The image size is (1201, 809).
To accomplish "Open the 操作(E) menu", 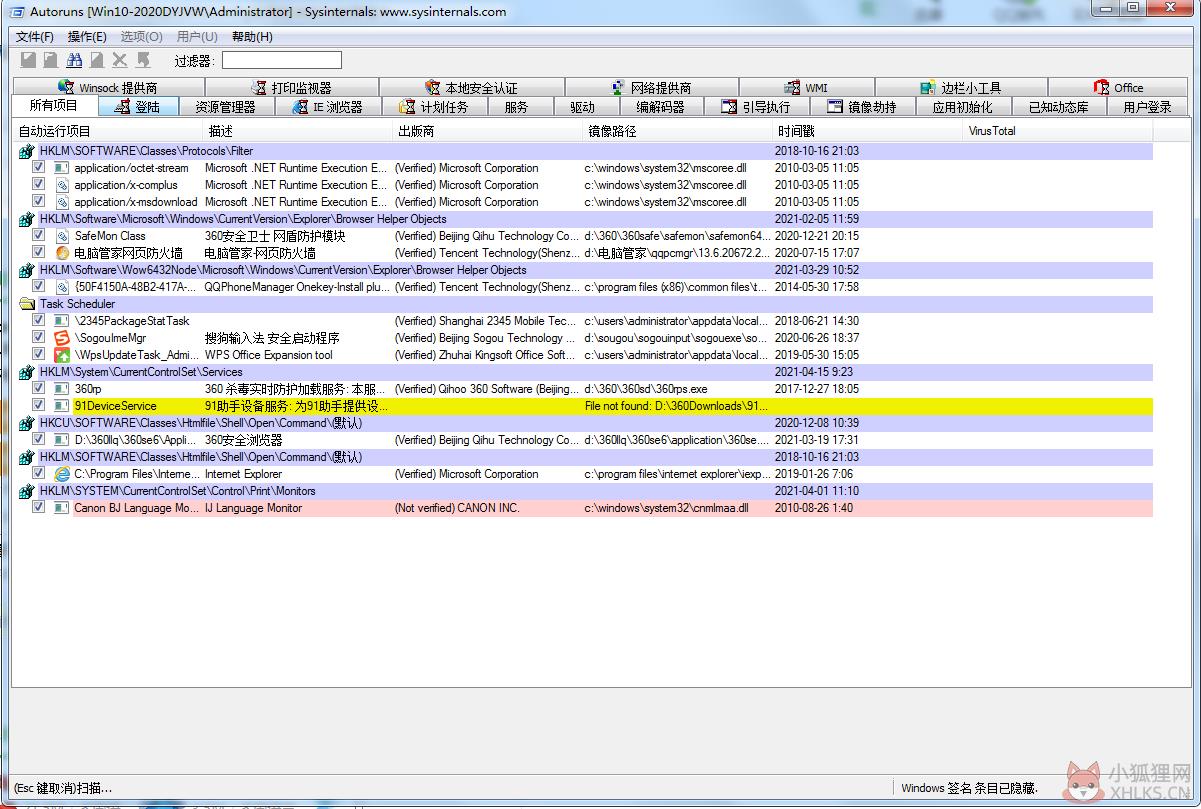I will point(87,37).
